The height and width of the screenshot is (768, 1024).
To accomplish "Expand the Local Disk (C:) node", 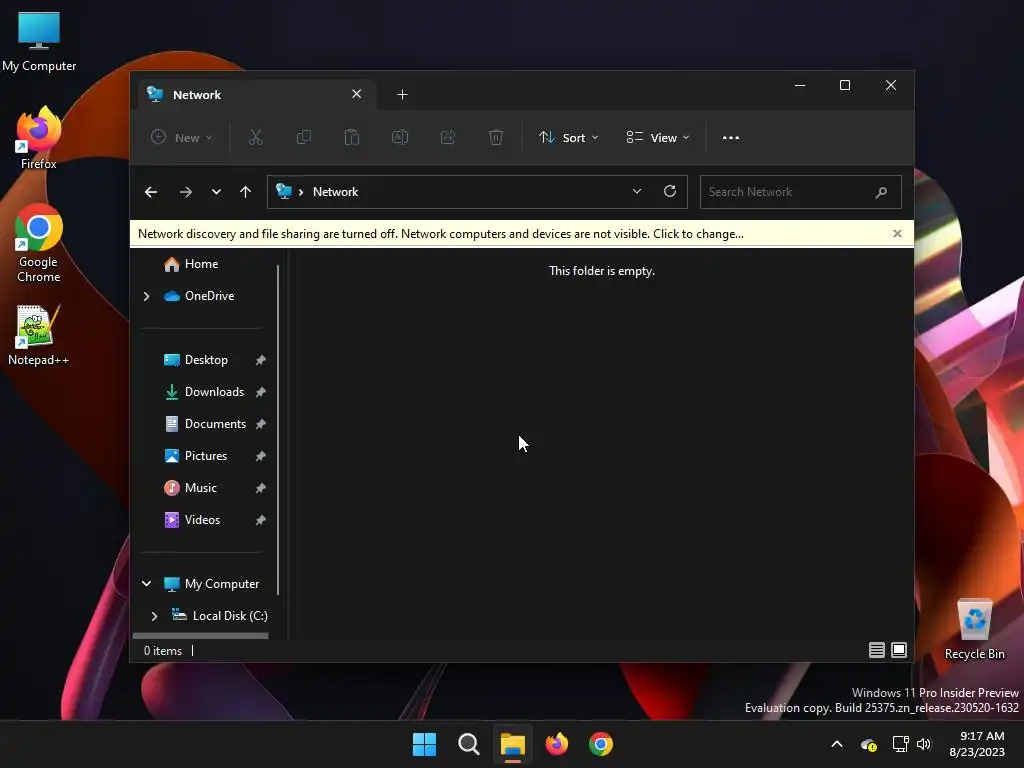I will pyautogui.click(x=154, y=616).
